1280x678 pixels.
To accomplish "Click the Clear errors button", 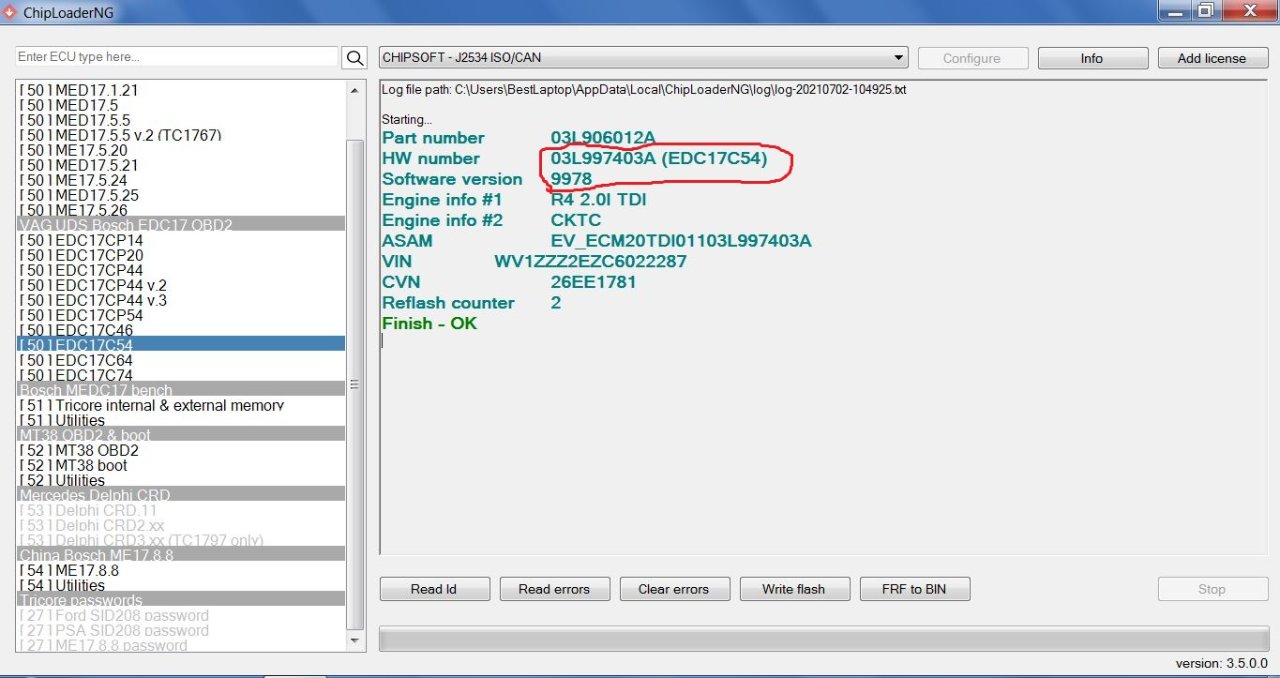I will coord(675,589).
